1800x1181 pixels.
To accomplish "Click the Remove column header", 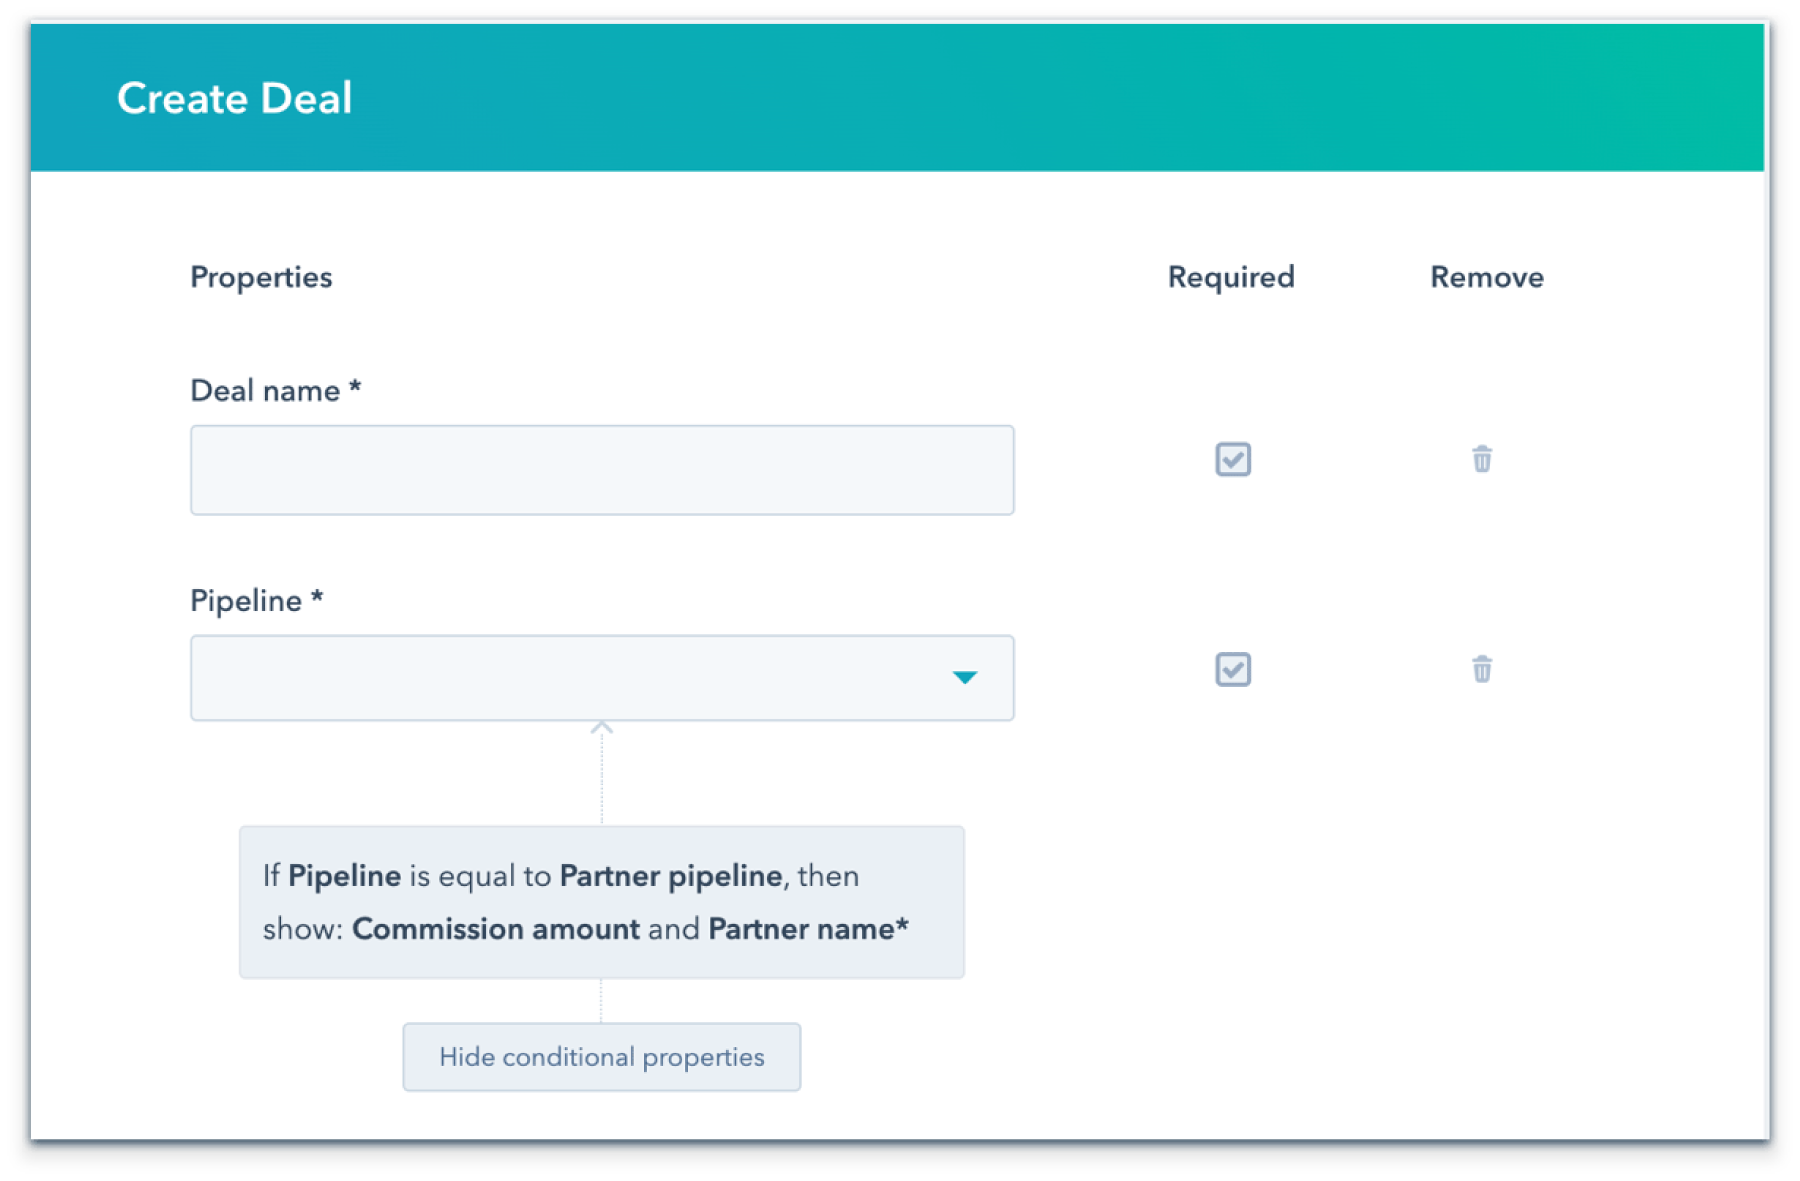I will pyautogui.click(x=1486, y=277).
